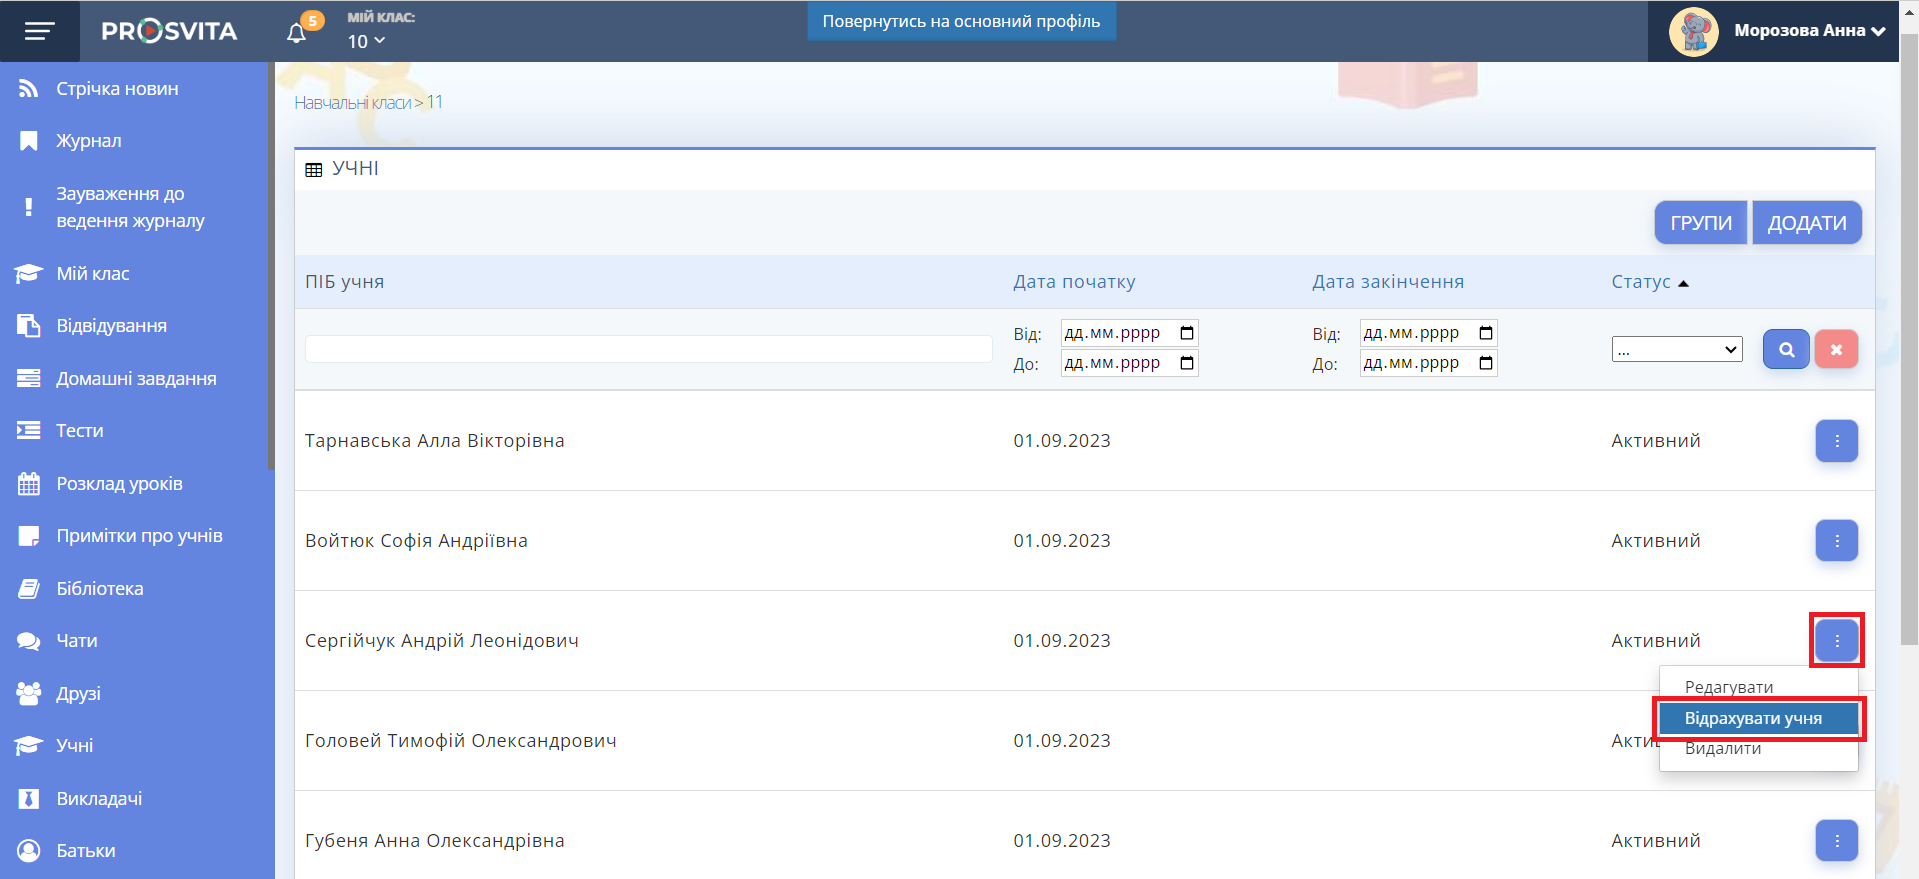Open the hamburger menu in header
Viewport: 1919px width, 879px height.
click(x=39, y=31)
